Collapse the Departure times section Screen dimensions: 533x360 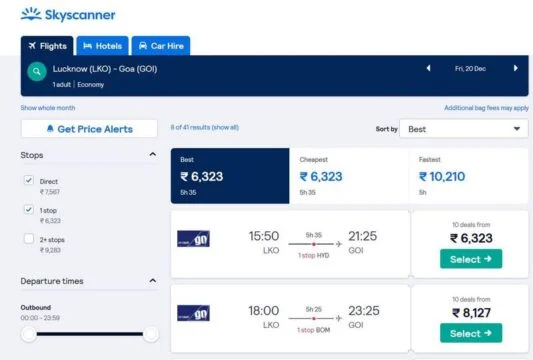point(153,281)
